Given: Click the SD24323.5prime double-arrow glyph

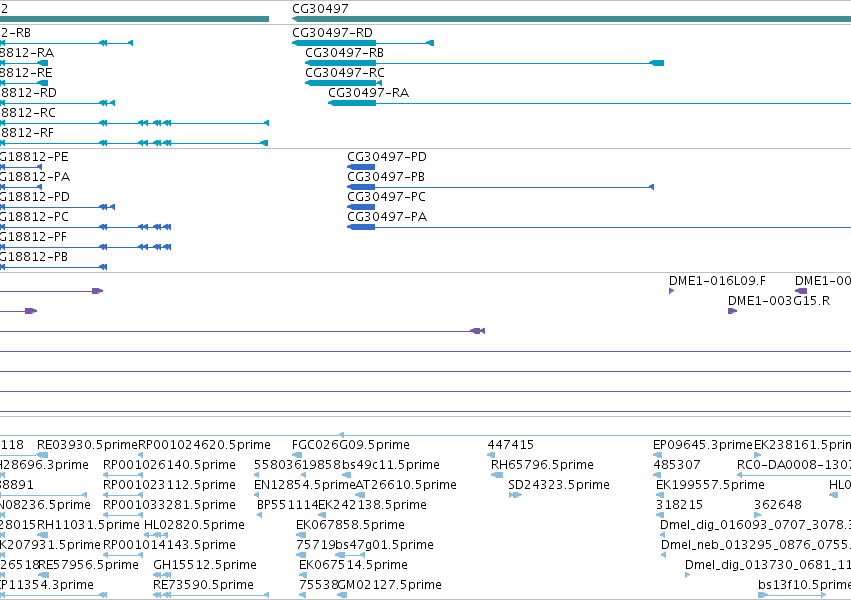Looking at the screenshot, I should tap(515, 495).
